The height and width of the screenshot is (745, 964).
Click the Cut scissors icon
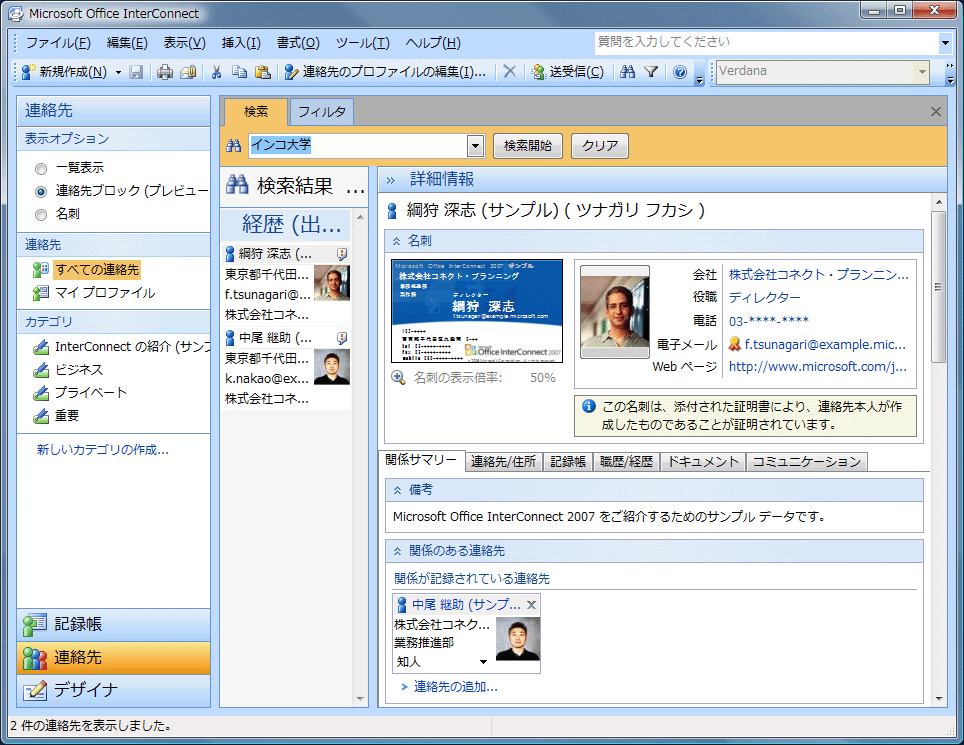(216, 72)
